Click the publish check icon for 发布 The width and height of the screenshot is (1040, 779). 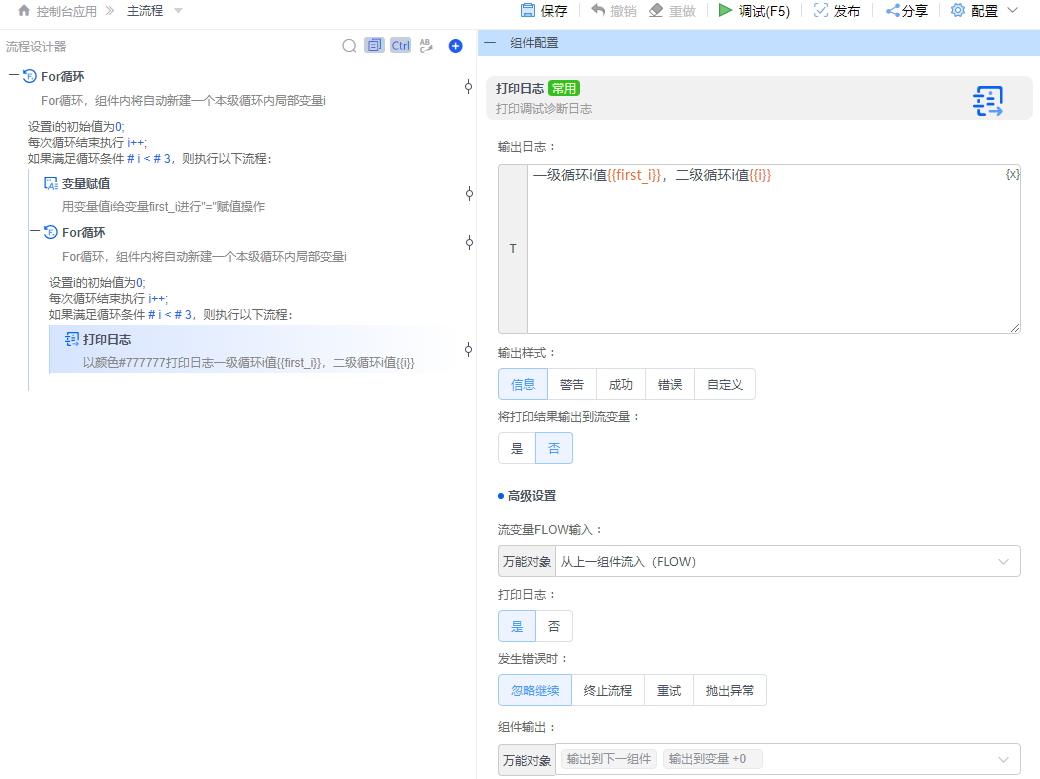(820, 10)
